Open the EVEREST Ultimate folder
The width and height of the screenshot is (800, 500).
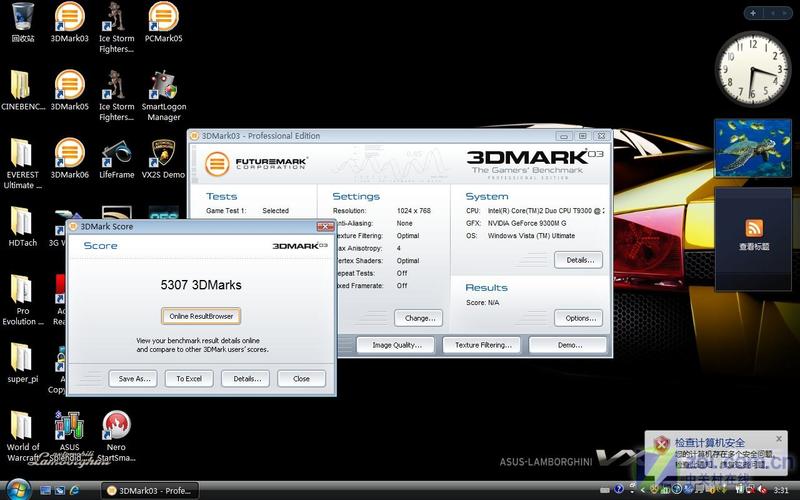[x=22, y=164]
